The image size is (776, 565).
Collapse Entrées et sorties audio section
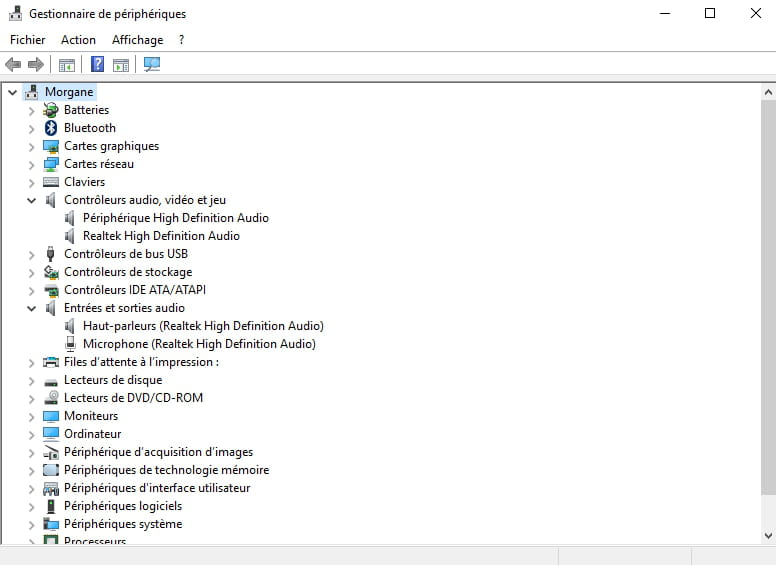31,308
